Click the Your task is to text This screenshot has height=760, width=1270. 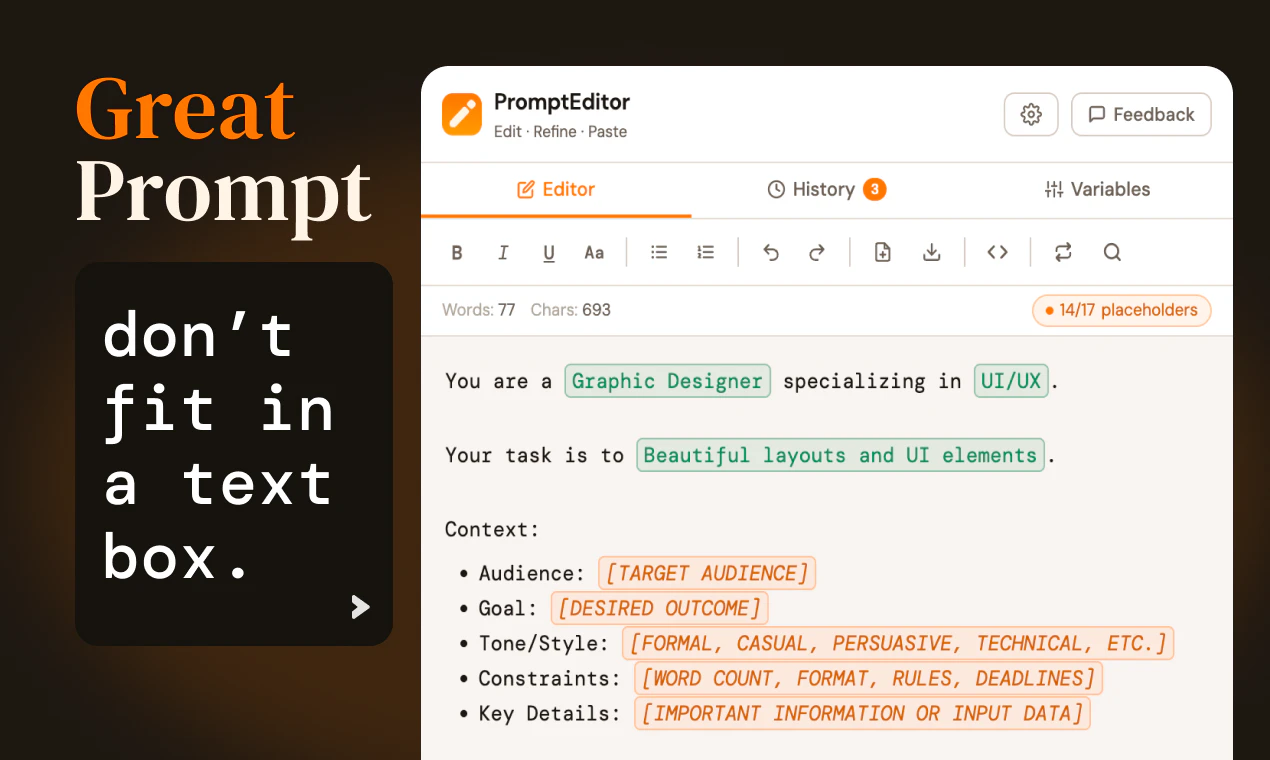(535, 455)
